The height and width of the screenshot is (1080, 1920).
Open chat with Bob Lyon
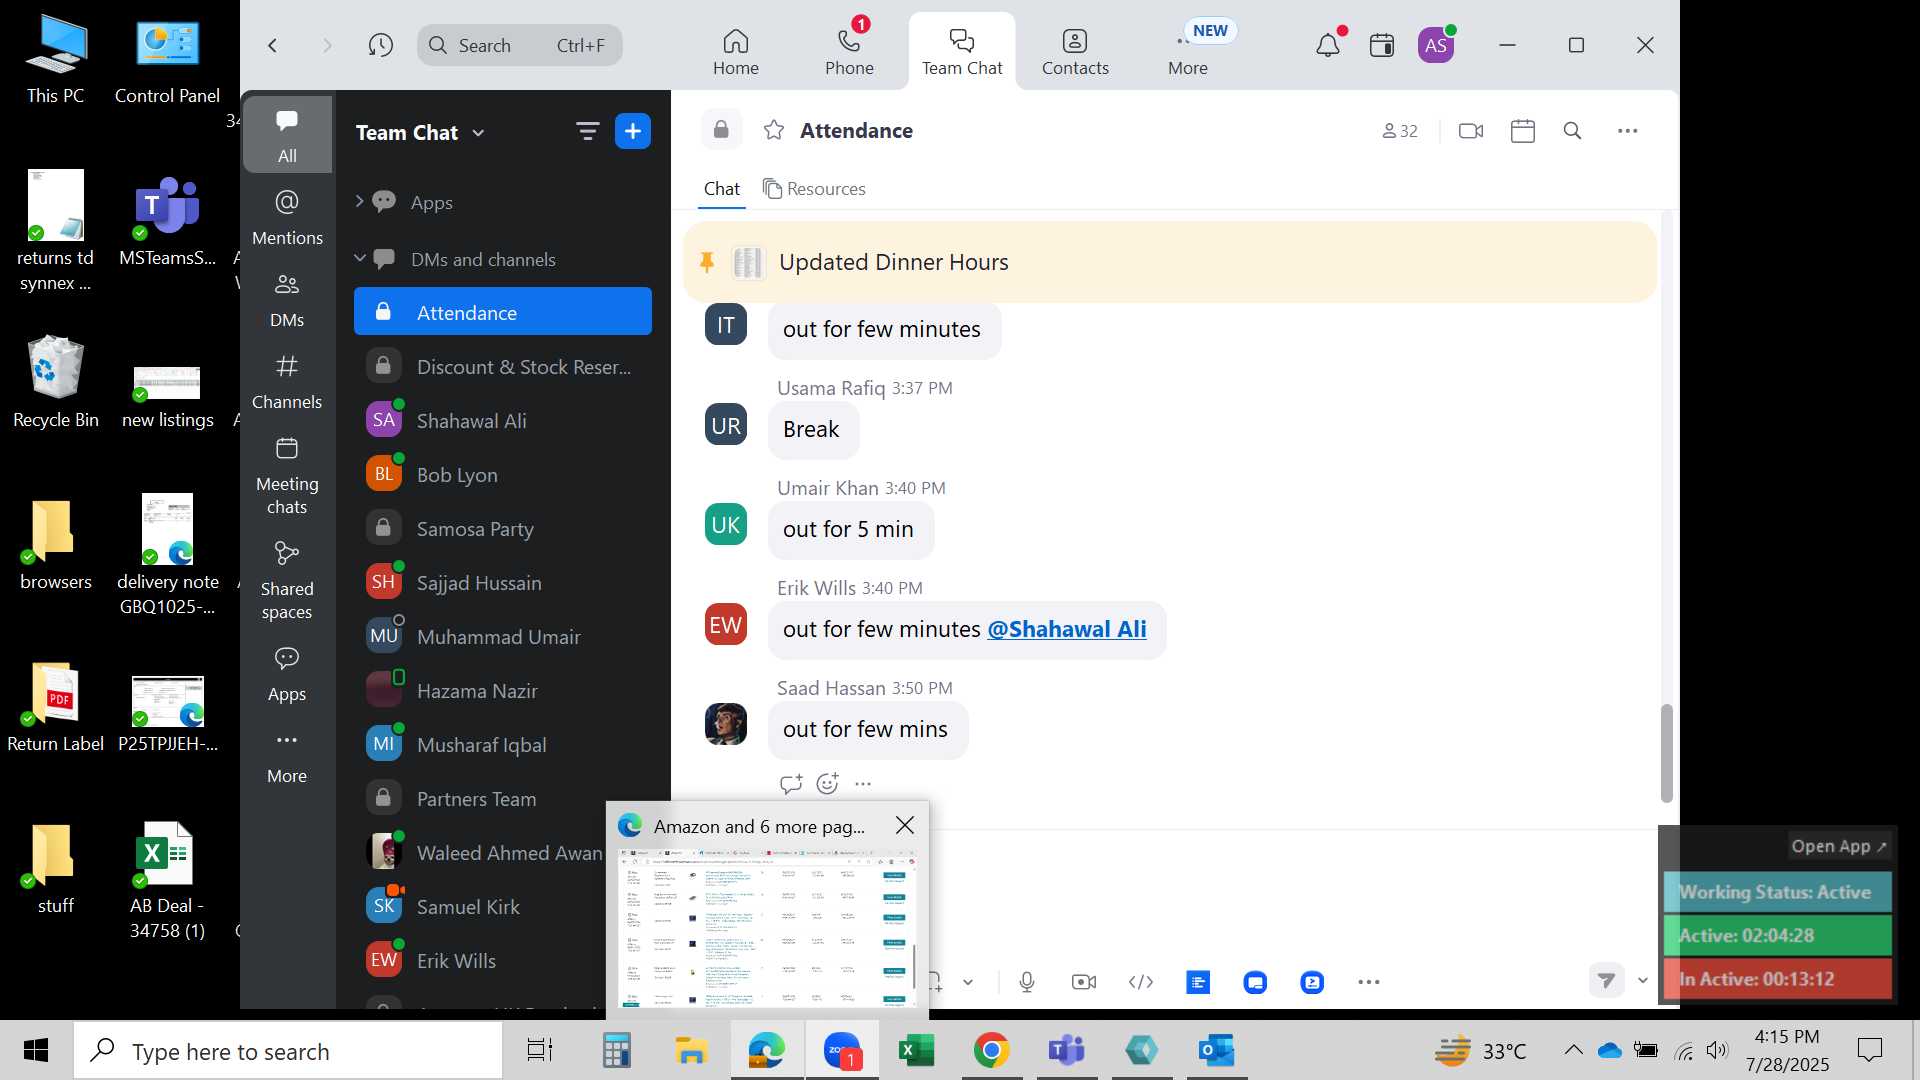502,474
